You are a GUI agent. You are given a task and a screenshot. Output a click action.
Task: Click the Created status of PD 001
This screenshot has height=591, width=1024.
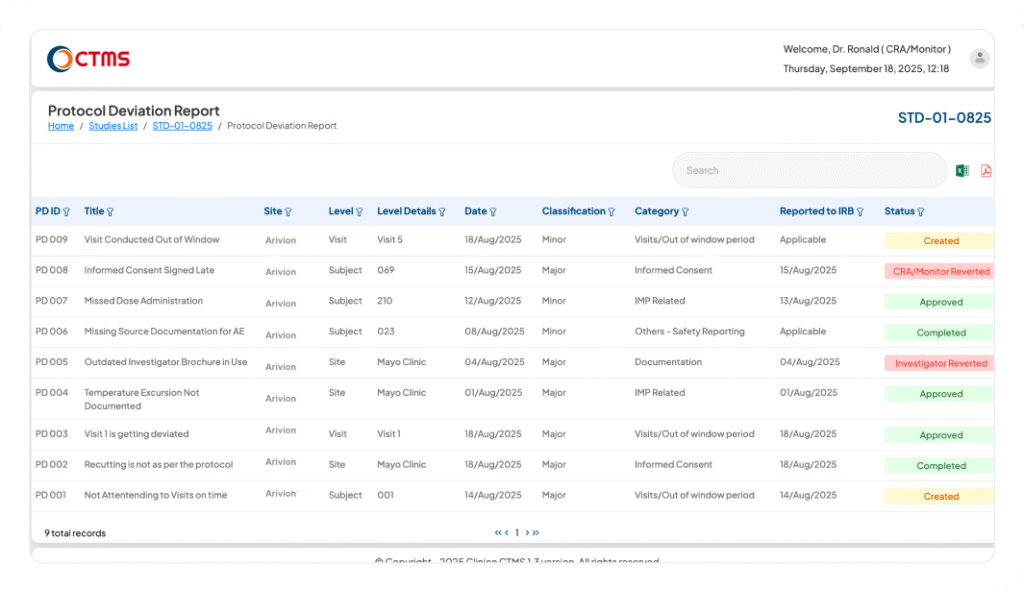940,497
